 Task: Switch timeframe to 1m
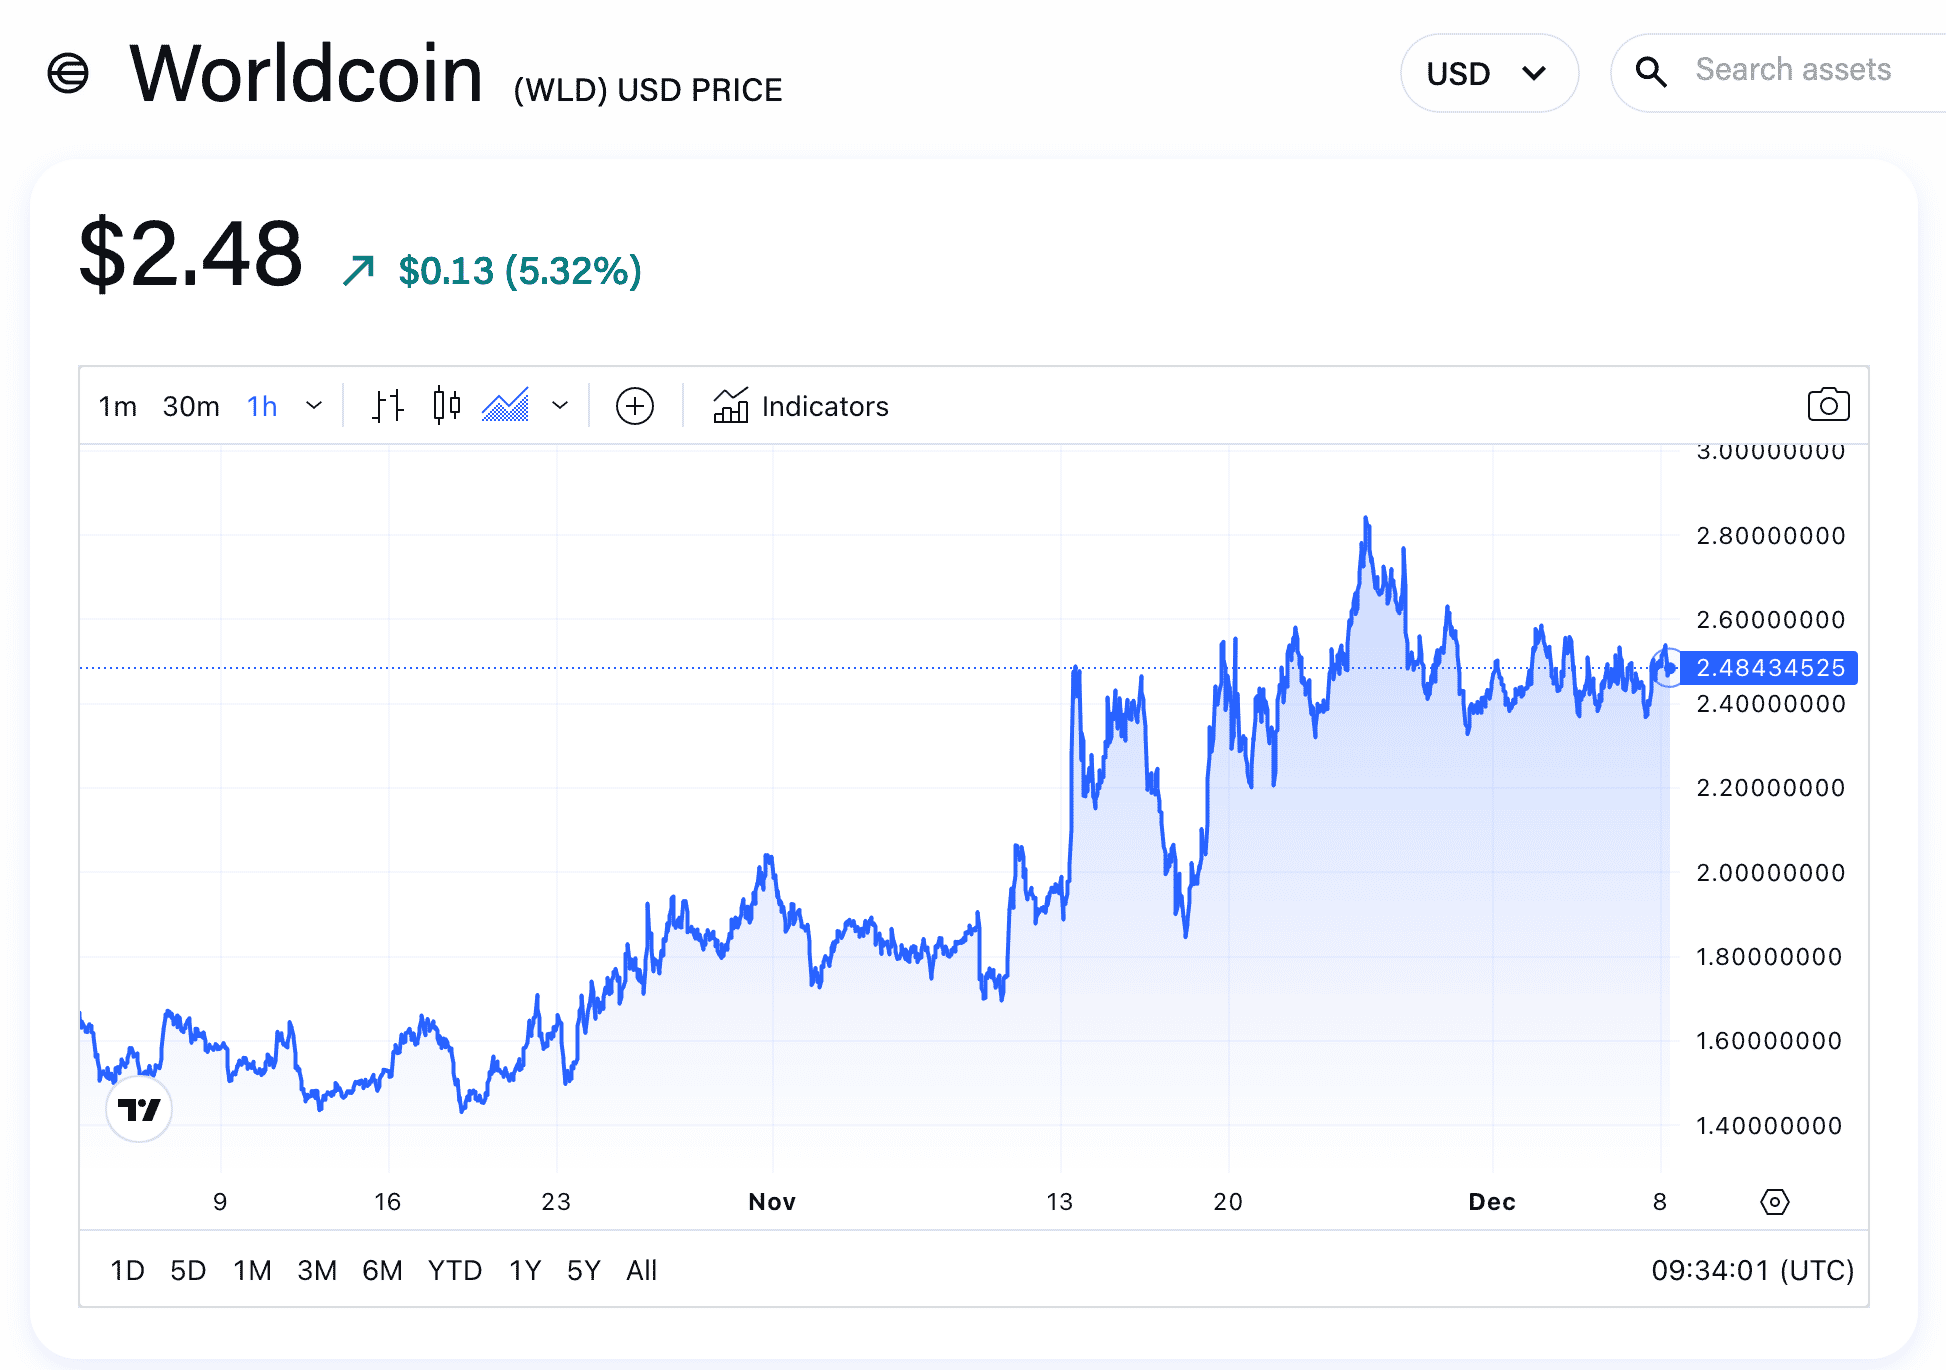pos(117,406)
